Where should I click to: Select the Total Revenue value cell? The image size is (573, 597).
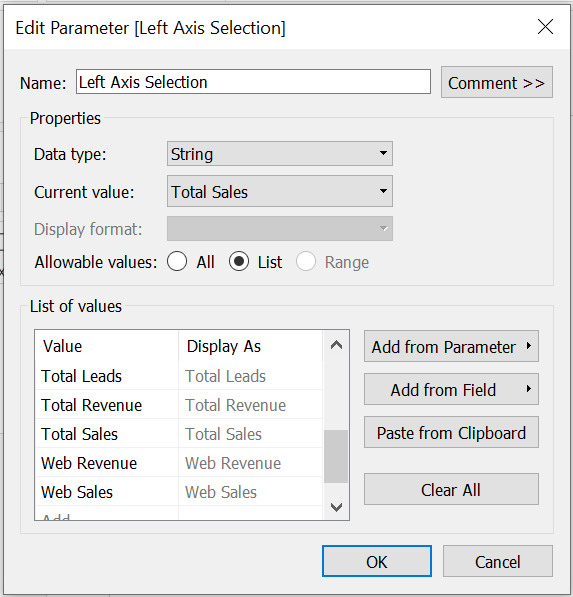pyautogui.click(x=107, y=405)
